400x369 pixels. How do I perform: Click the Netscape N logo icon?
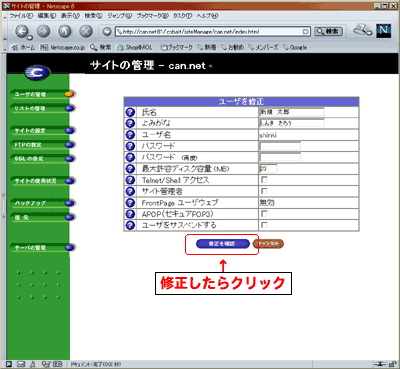[x=384, y=31]
